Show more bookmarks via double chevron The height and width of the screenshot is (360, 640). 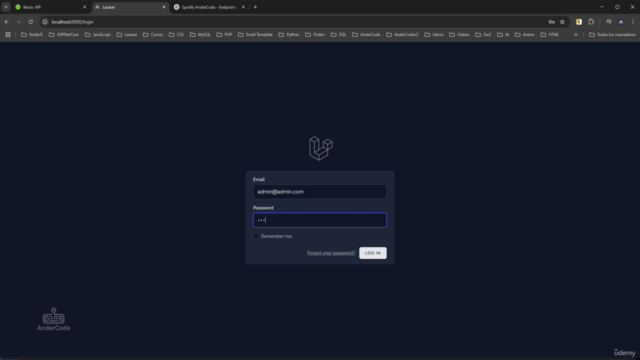(x=576, y=35)
